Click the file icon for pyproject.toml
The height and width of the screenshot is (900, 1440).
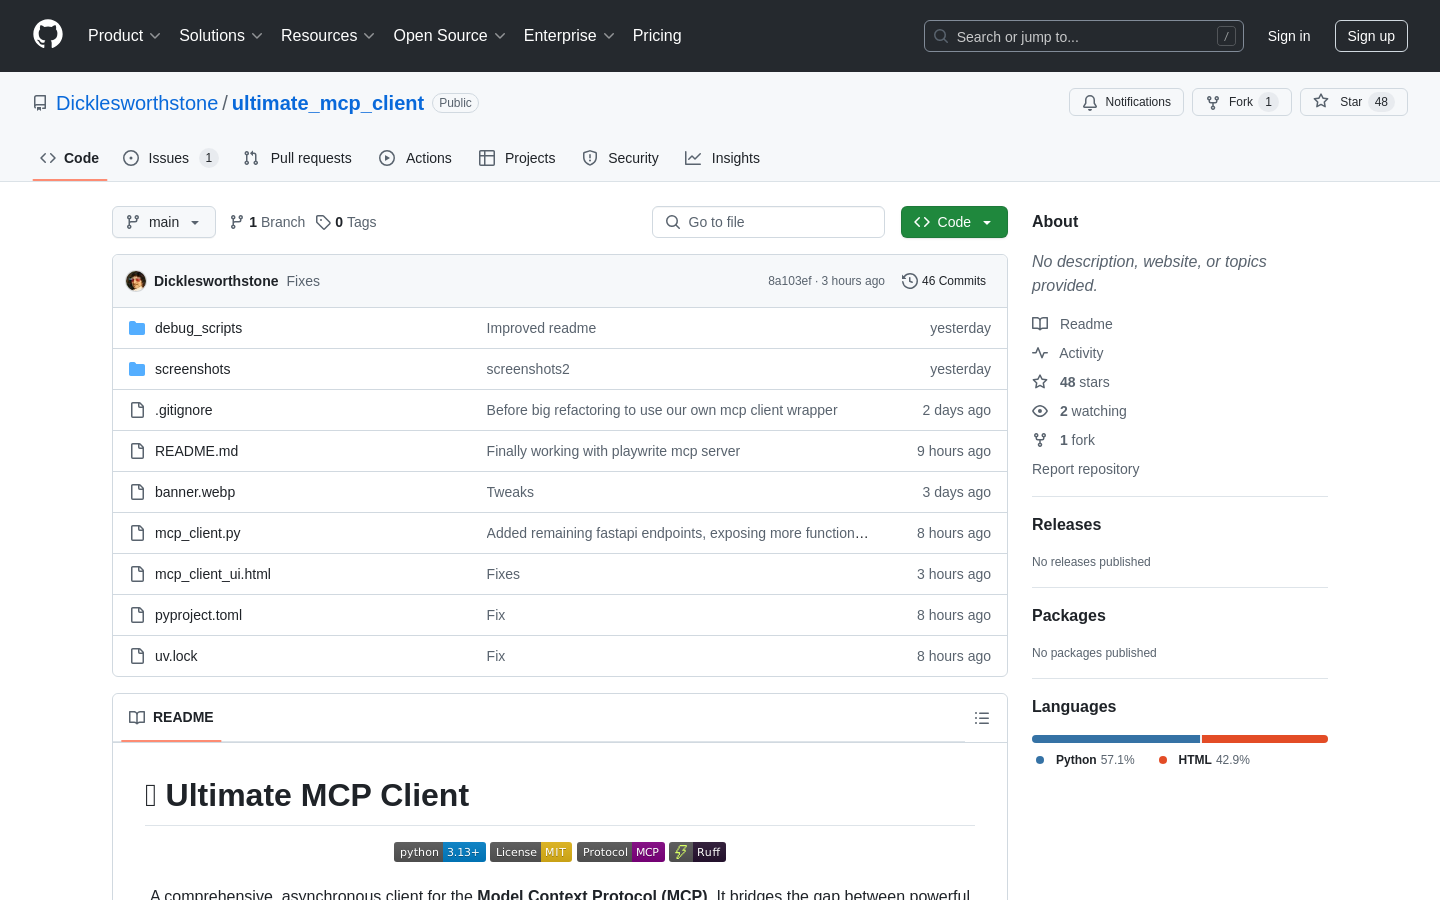coord(137,615)
